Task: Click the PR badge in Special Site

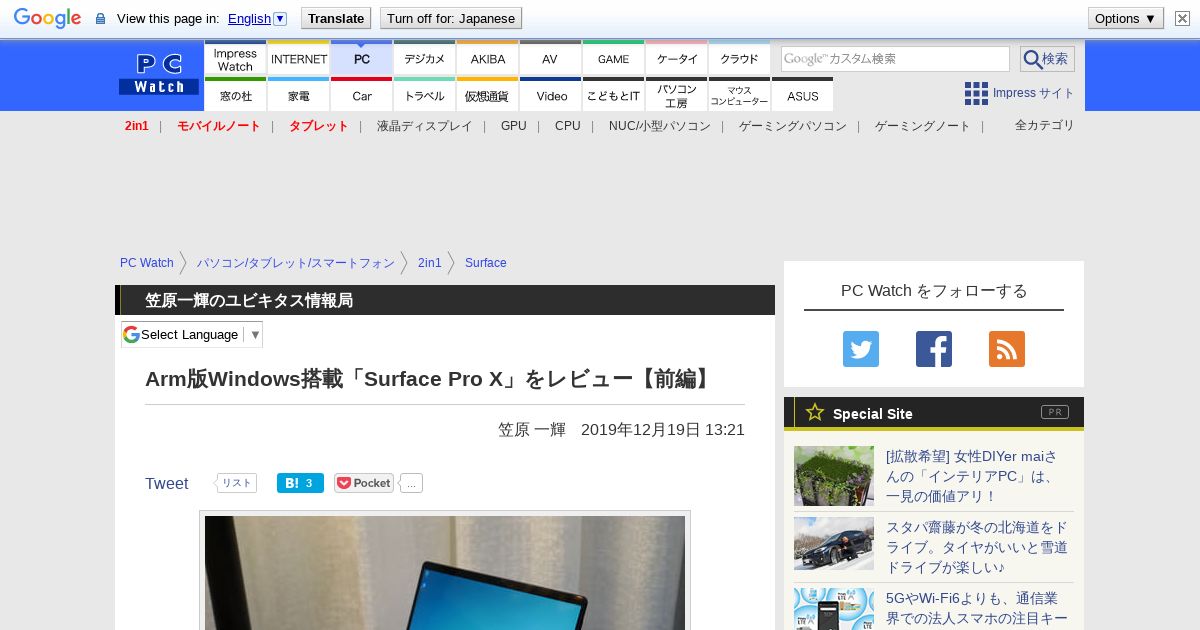Action: click(1055, 412)
